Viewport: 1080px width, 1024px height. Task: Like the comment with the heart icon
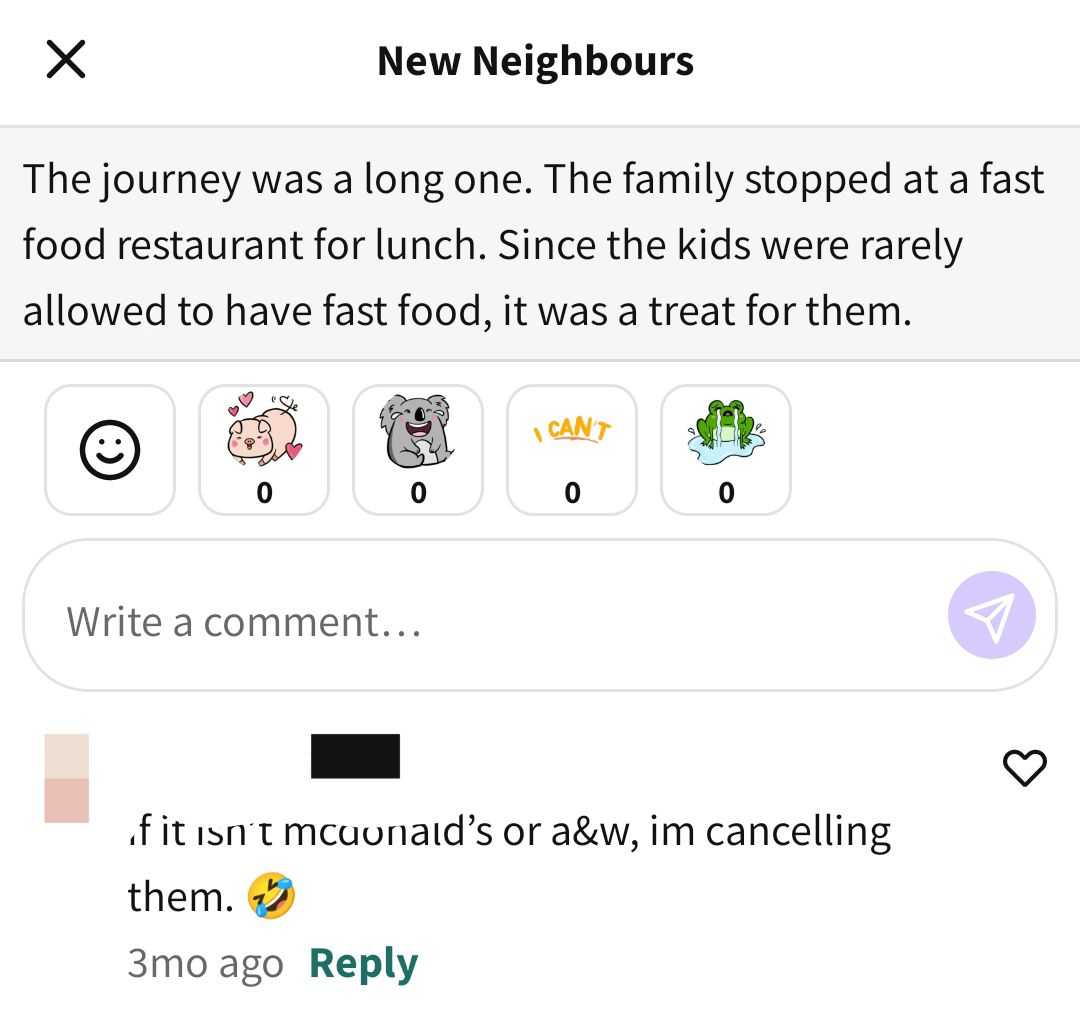click(x=1024, y=767)
